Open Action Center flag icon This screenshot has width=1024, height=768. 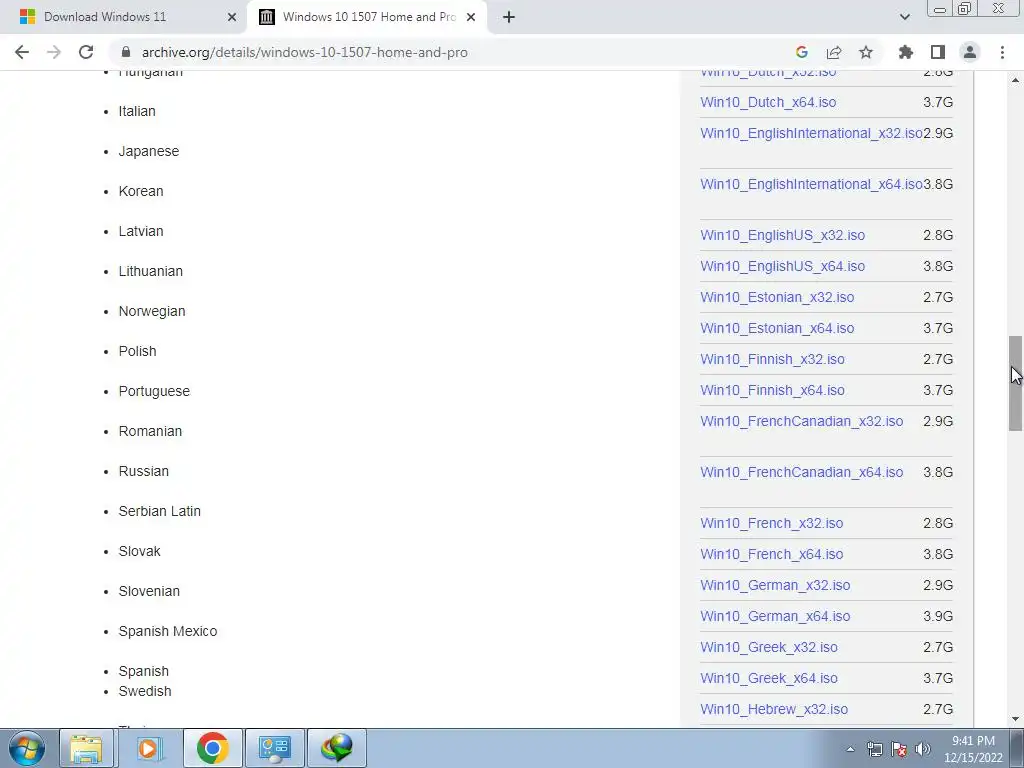pyautogui.click(x=899, y=750)
